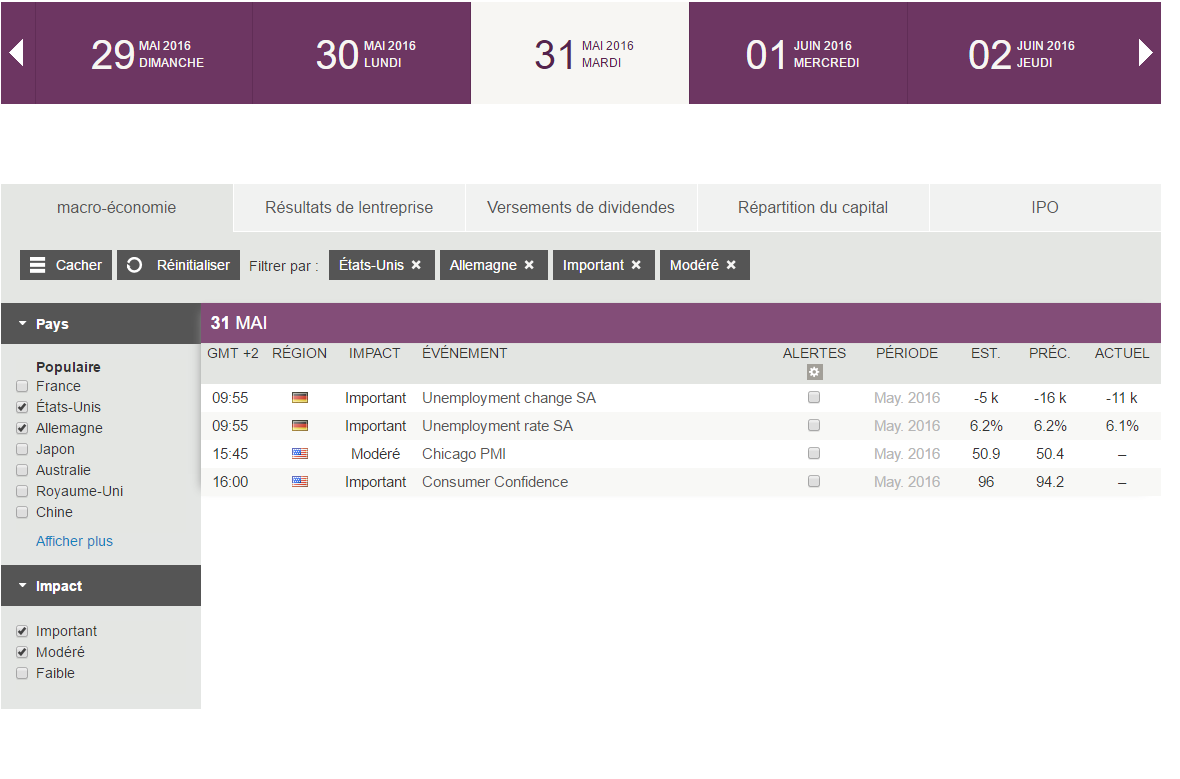Select 02 Juin 2016 Jeudi
Screen dimensions: 1180x779
[1018, 53]
